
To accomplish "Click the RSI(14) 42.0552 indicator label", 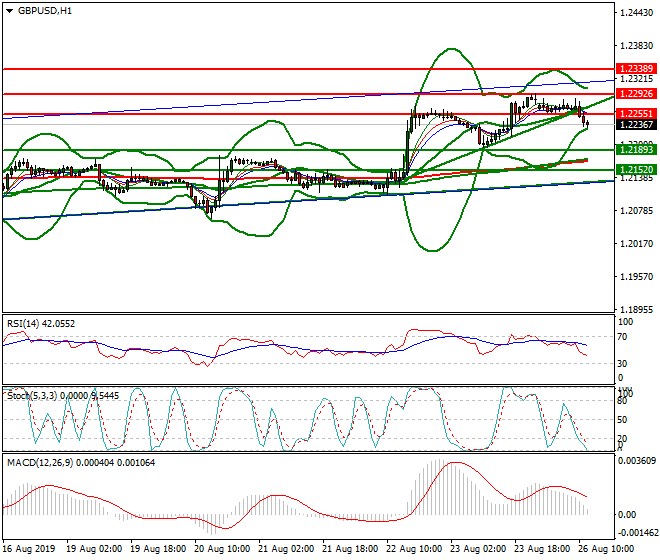I will click(41, 324).
